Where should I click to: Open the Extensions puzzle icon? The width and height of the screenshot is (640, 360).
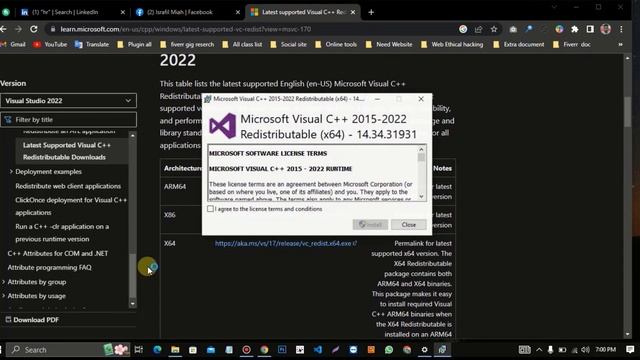coord(575,29)
